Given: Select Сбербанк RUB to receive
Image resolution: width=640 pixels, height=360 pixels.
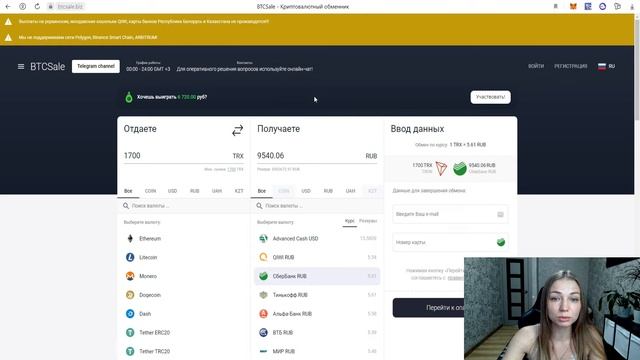Looking at the screenshot, I should tap(317, 276).
